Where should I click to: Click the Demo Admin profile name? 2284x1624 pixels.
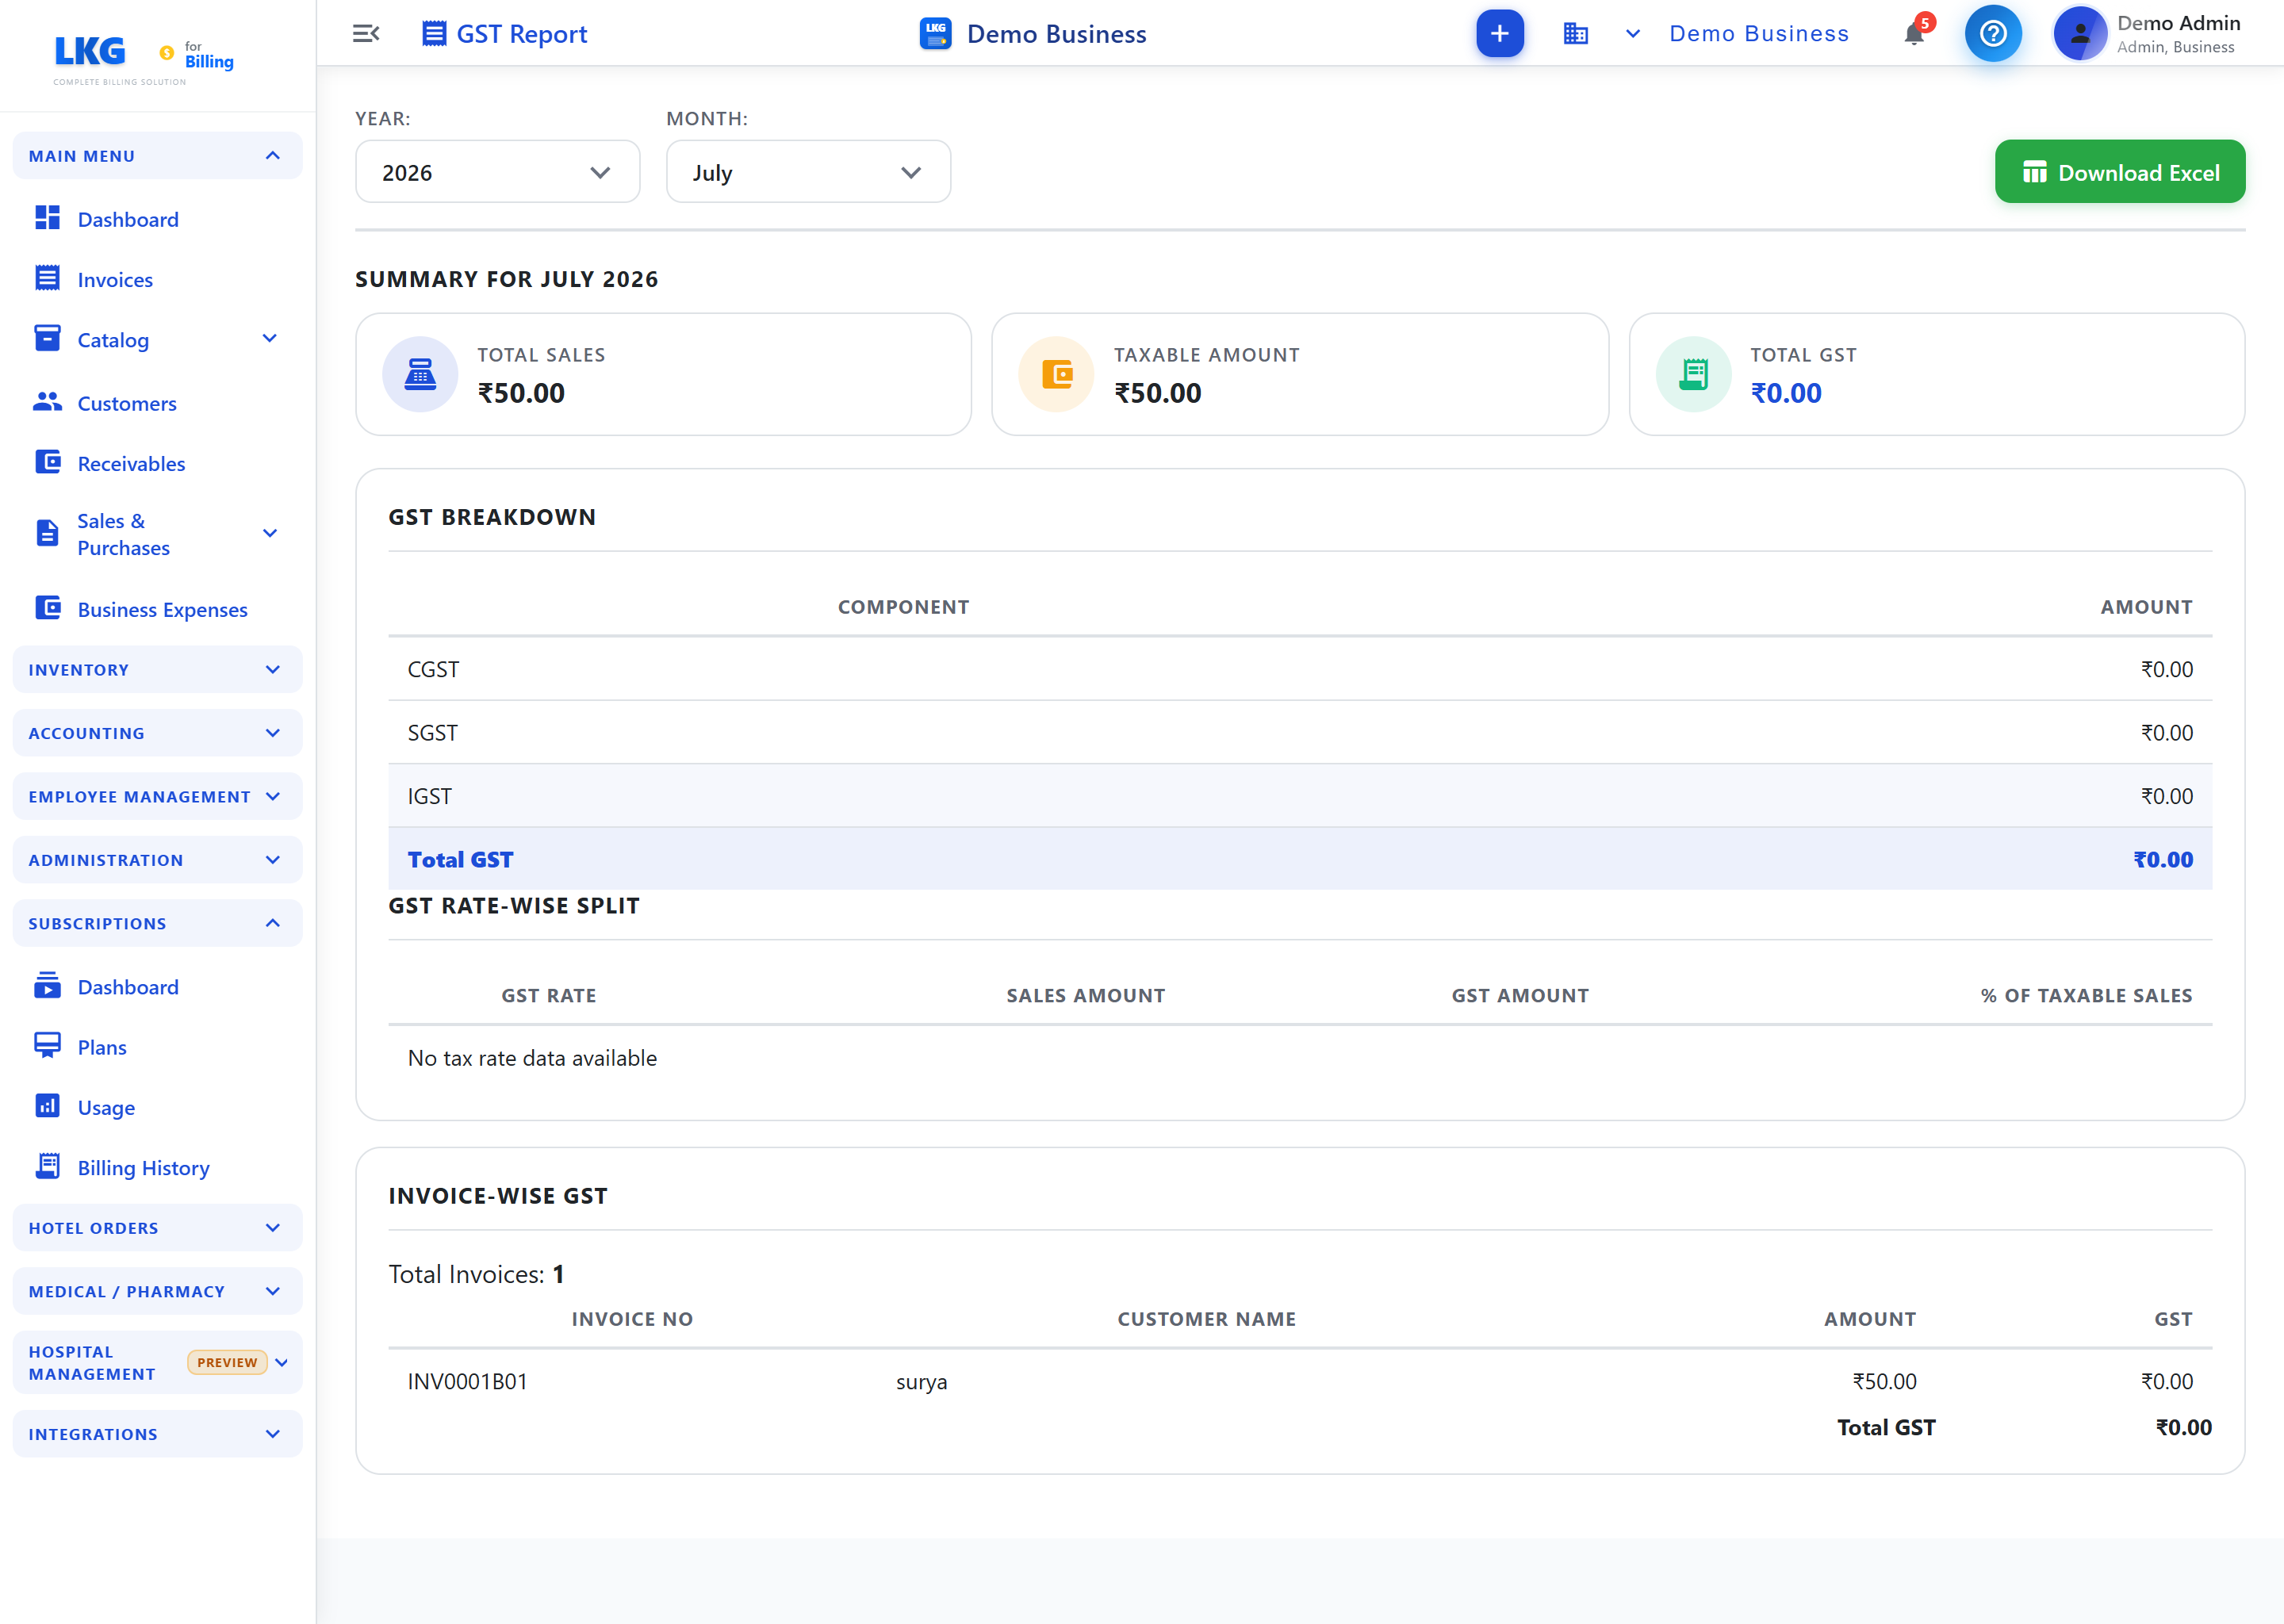(x=2178, y=23)
